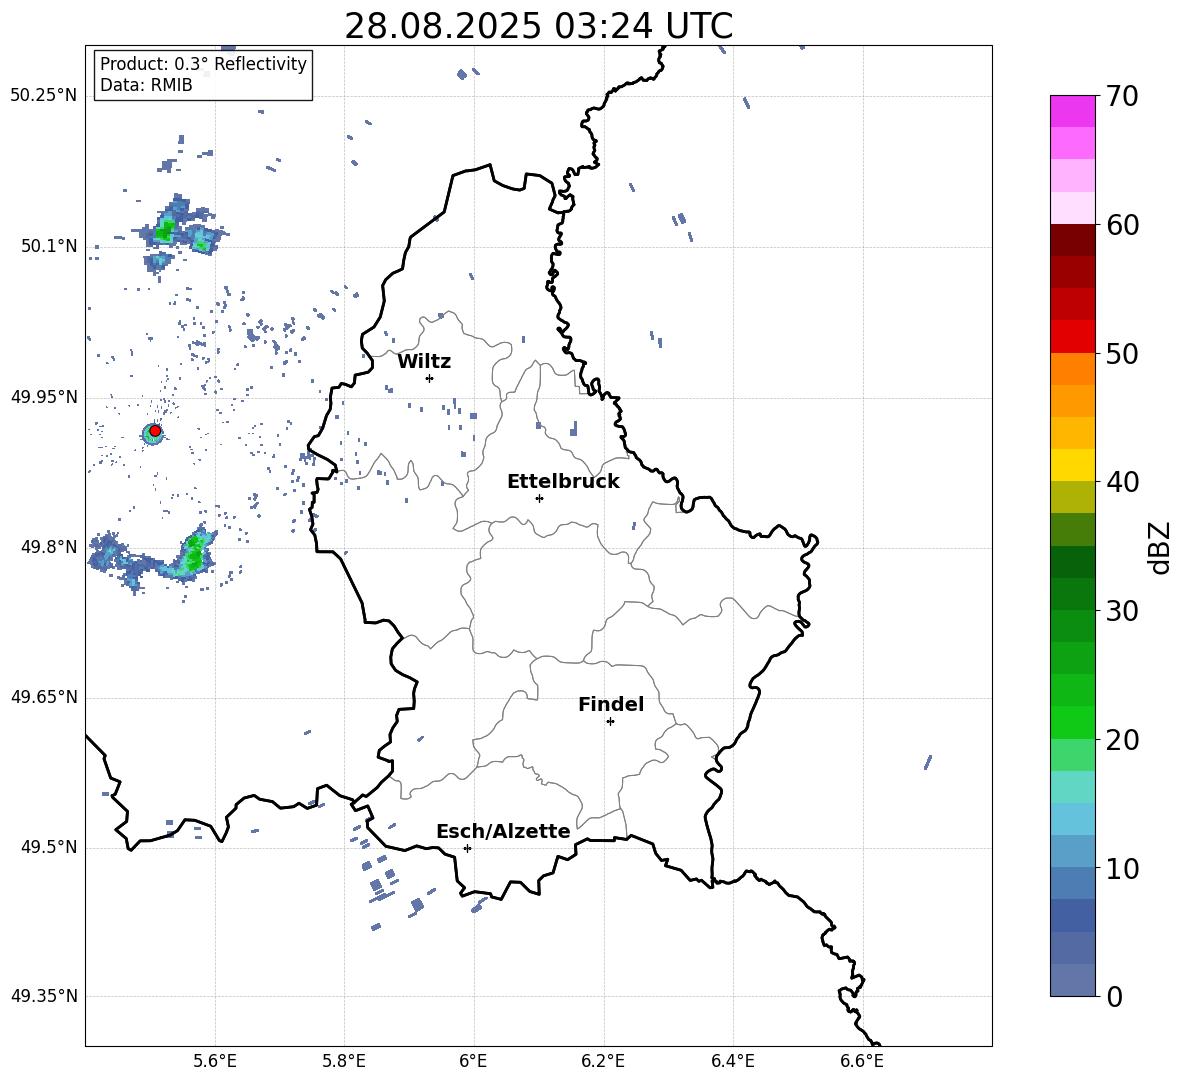The height and width of the screenshot is (1081, 1184).
Task: Click the 6.2°E longitude label
Action: pyautogui.click(x=603, y=1061)
